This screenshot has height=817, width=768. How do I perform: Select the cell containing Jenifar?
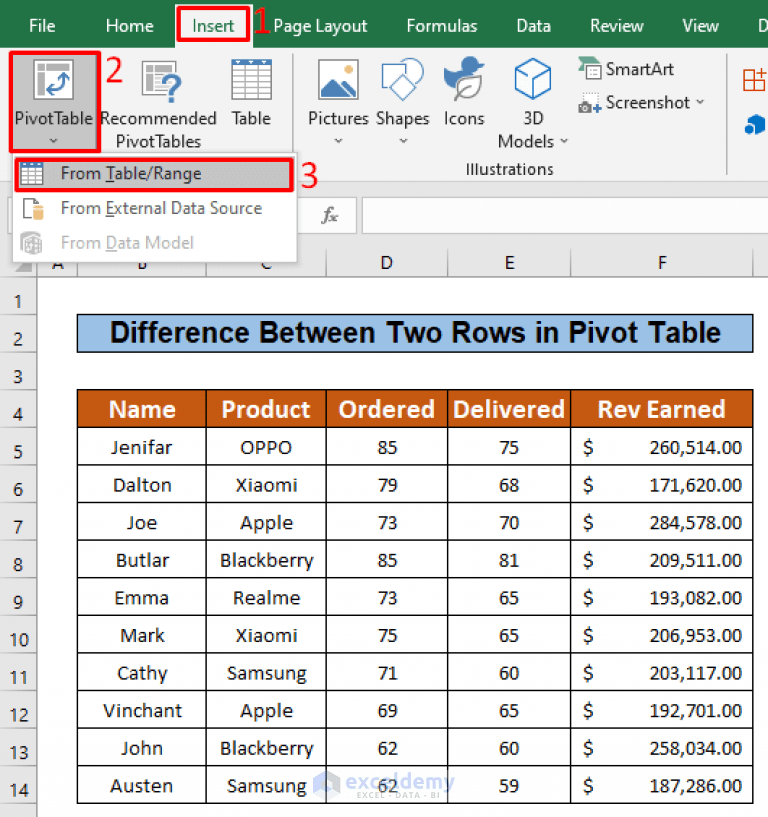tap(142, 447)
